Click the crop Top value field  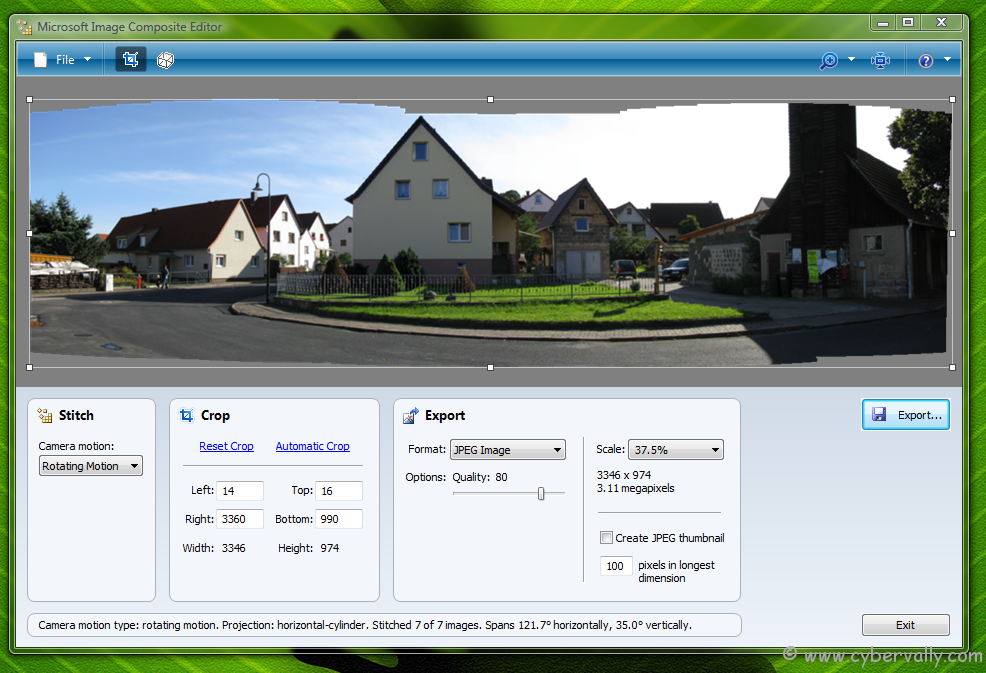click(x=339, y=491)
